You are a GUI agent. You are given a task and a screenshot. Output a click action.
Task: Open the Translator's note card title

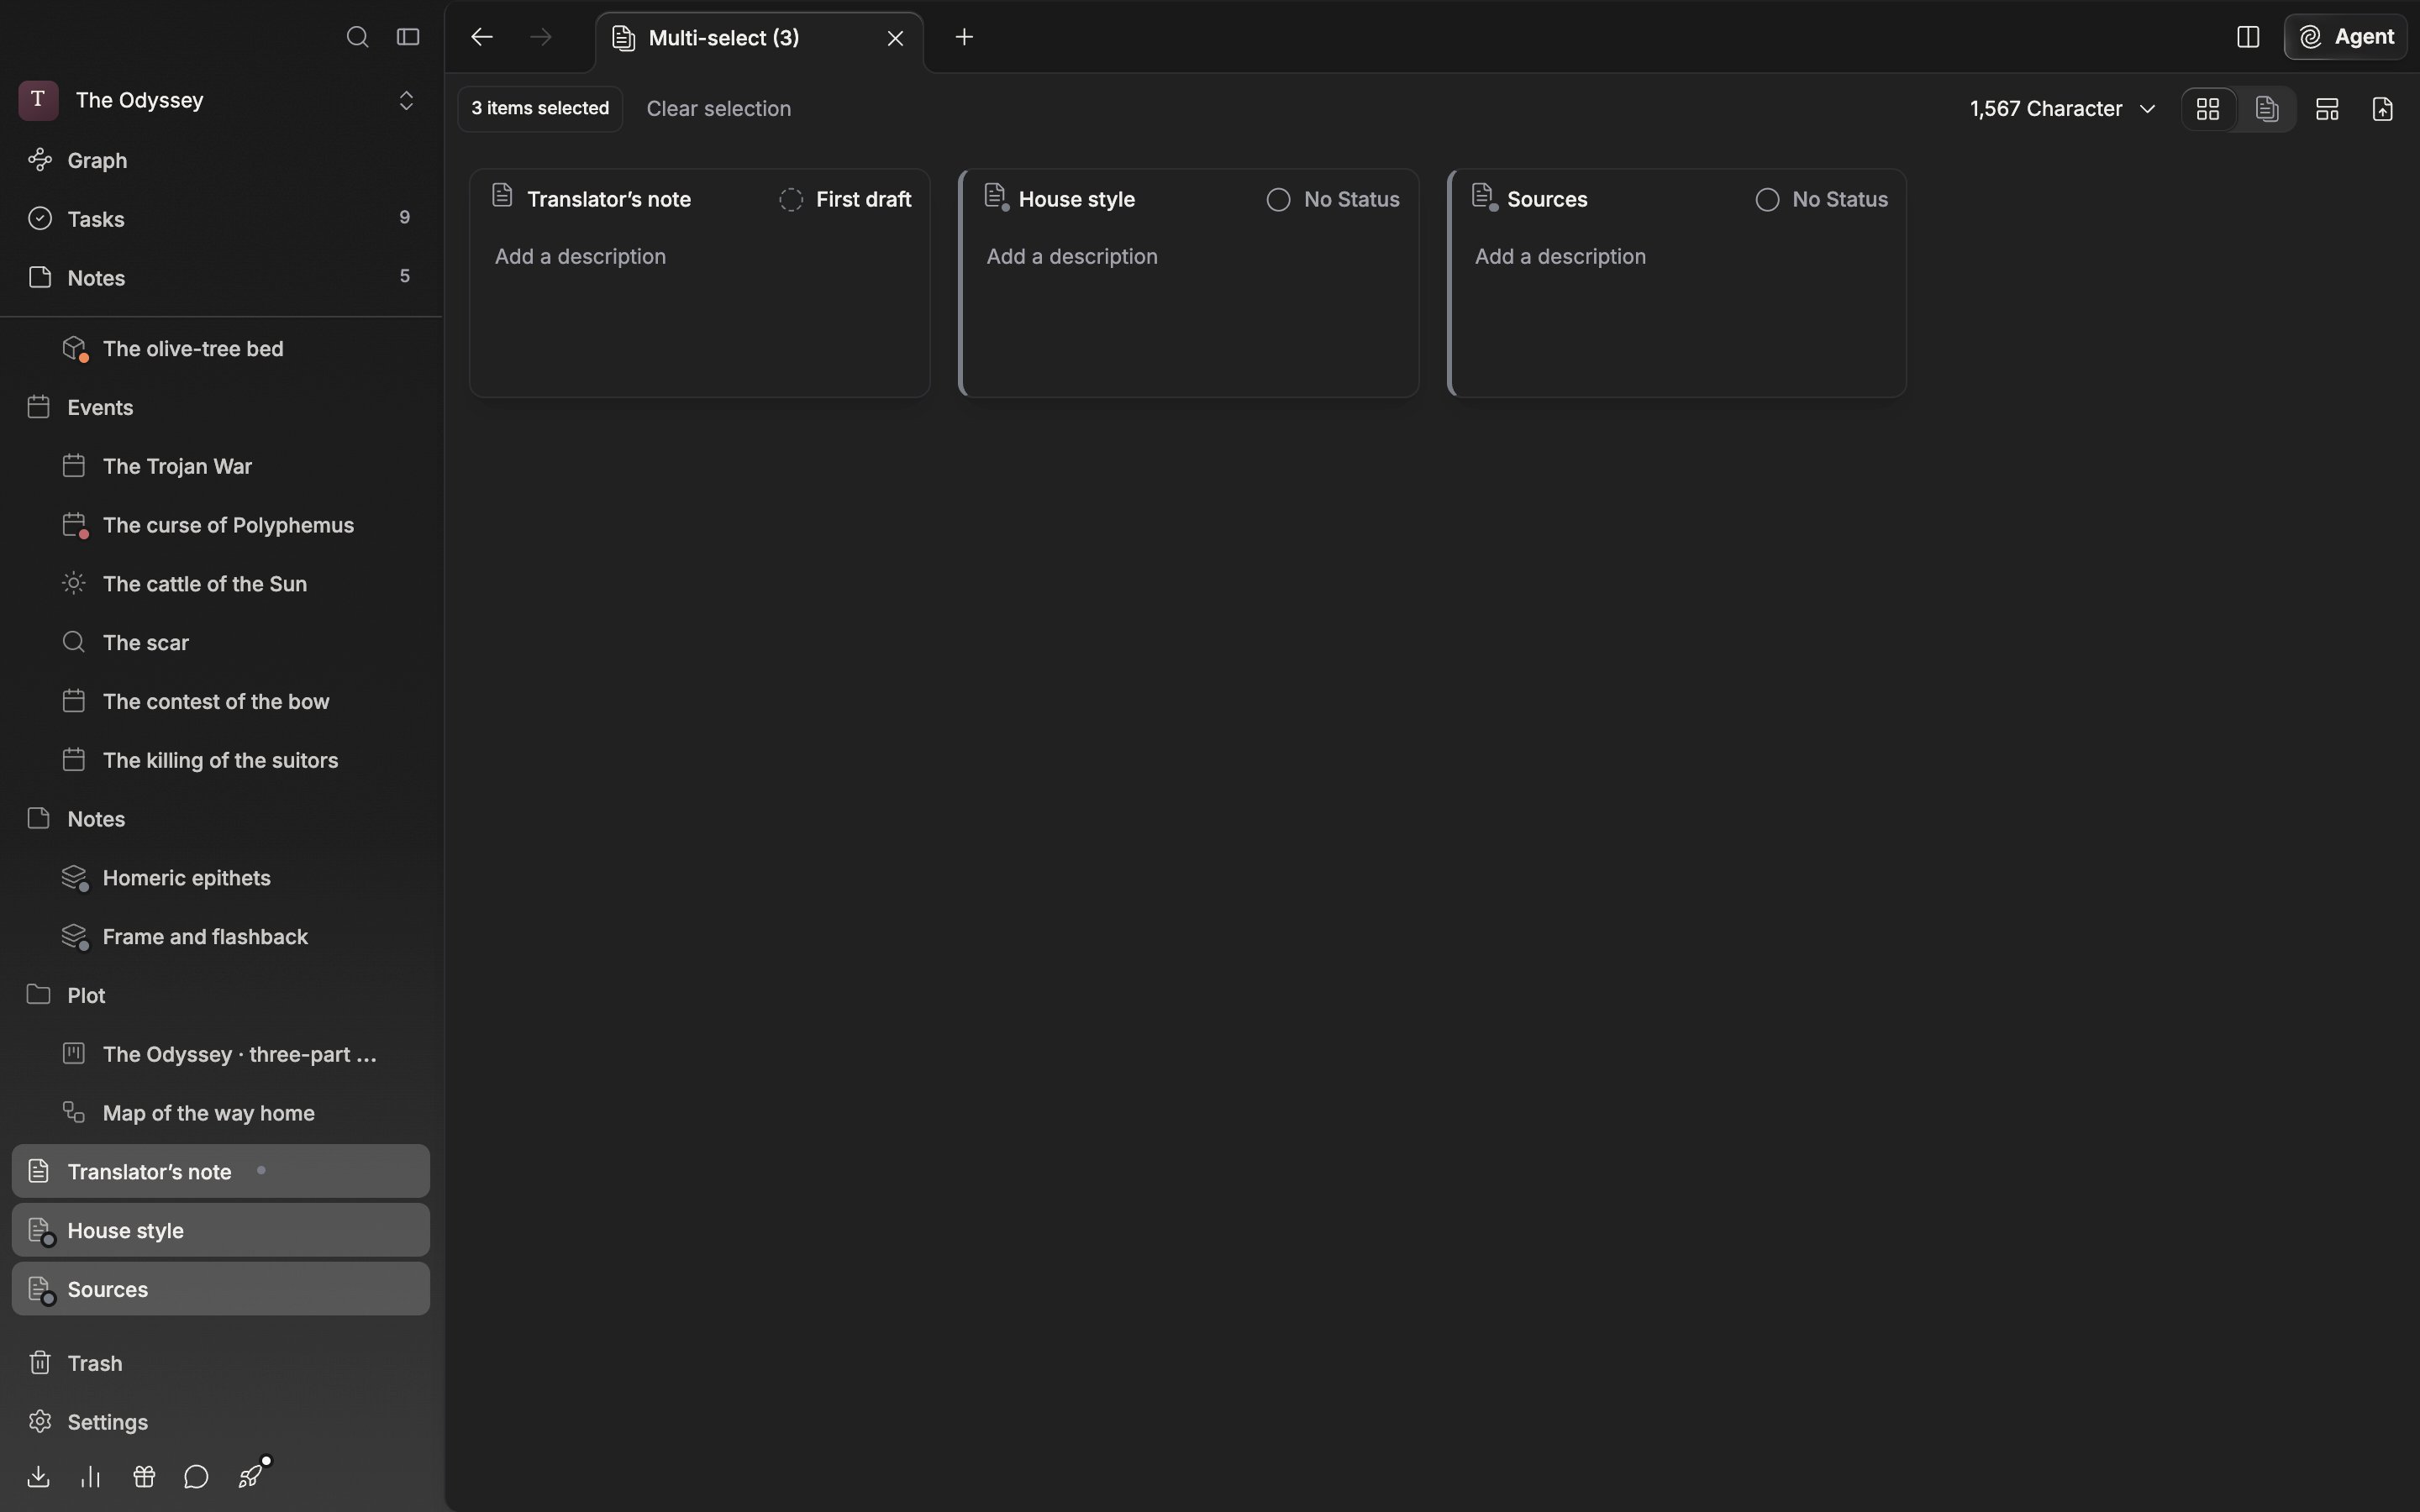tap(609, 200)
